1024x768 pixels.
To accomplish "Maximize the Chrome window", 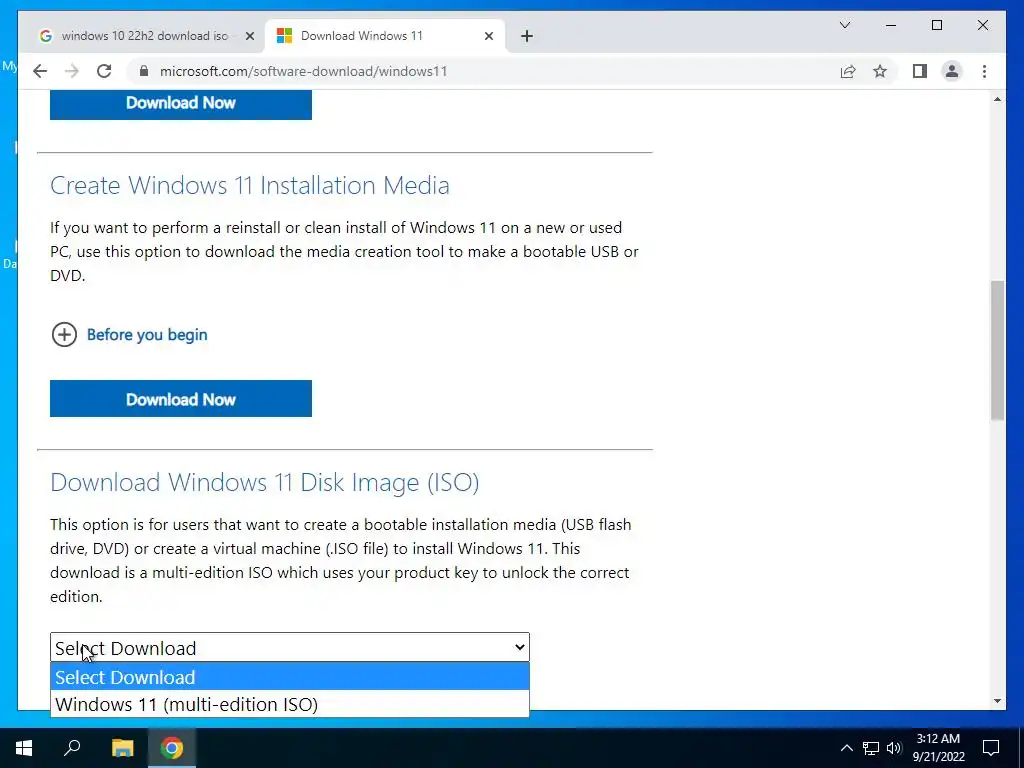I will click(x=936, y=25).
